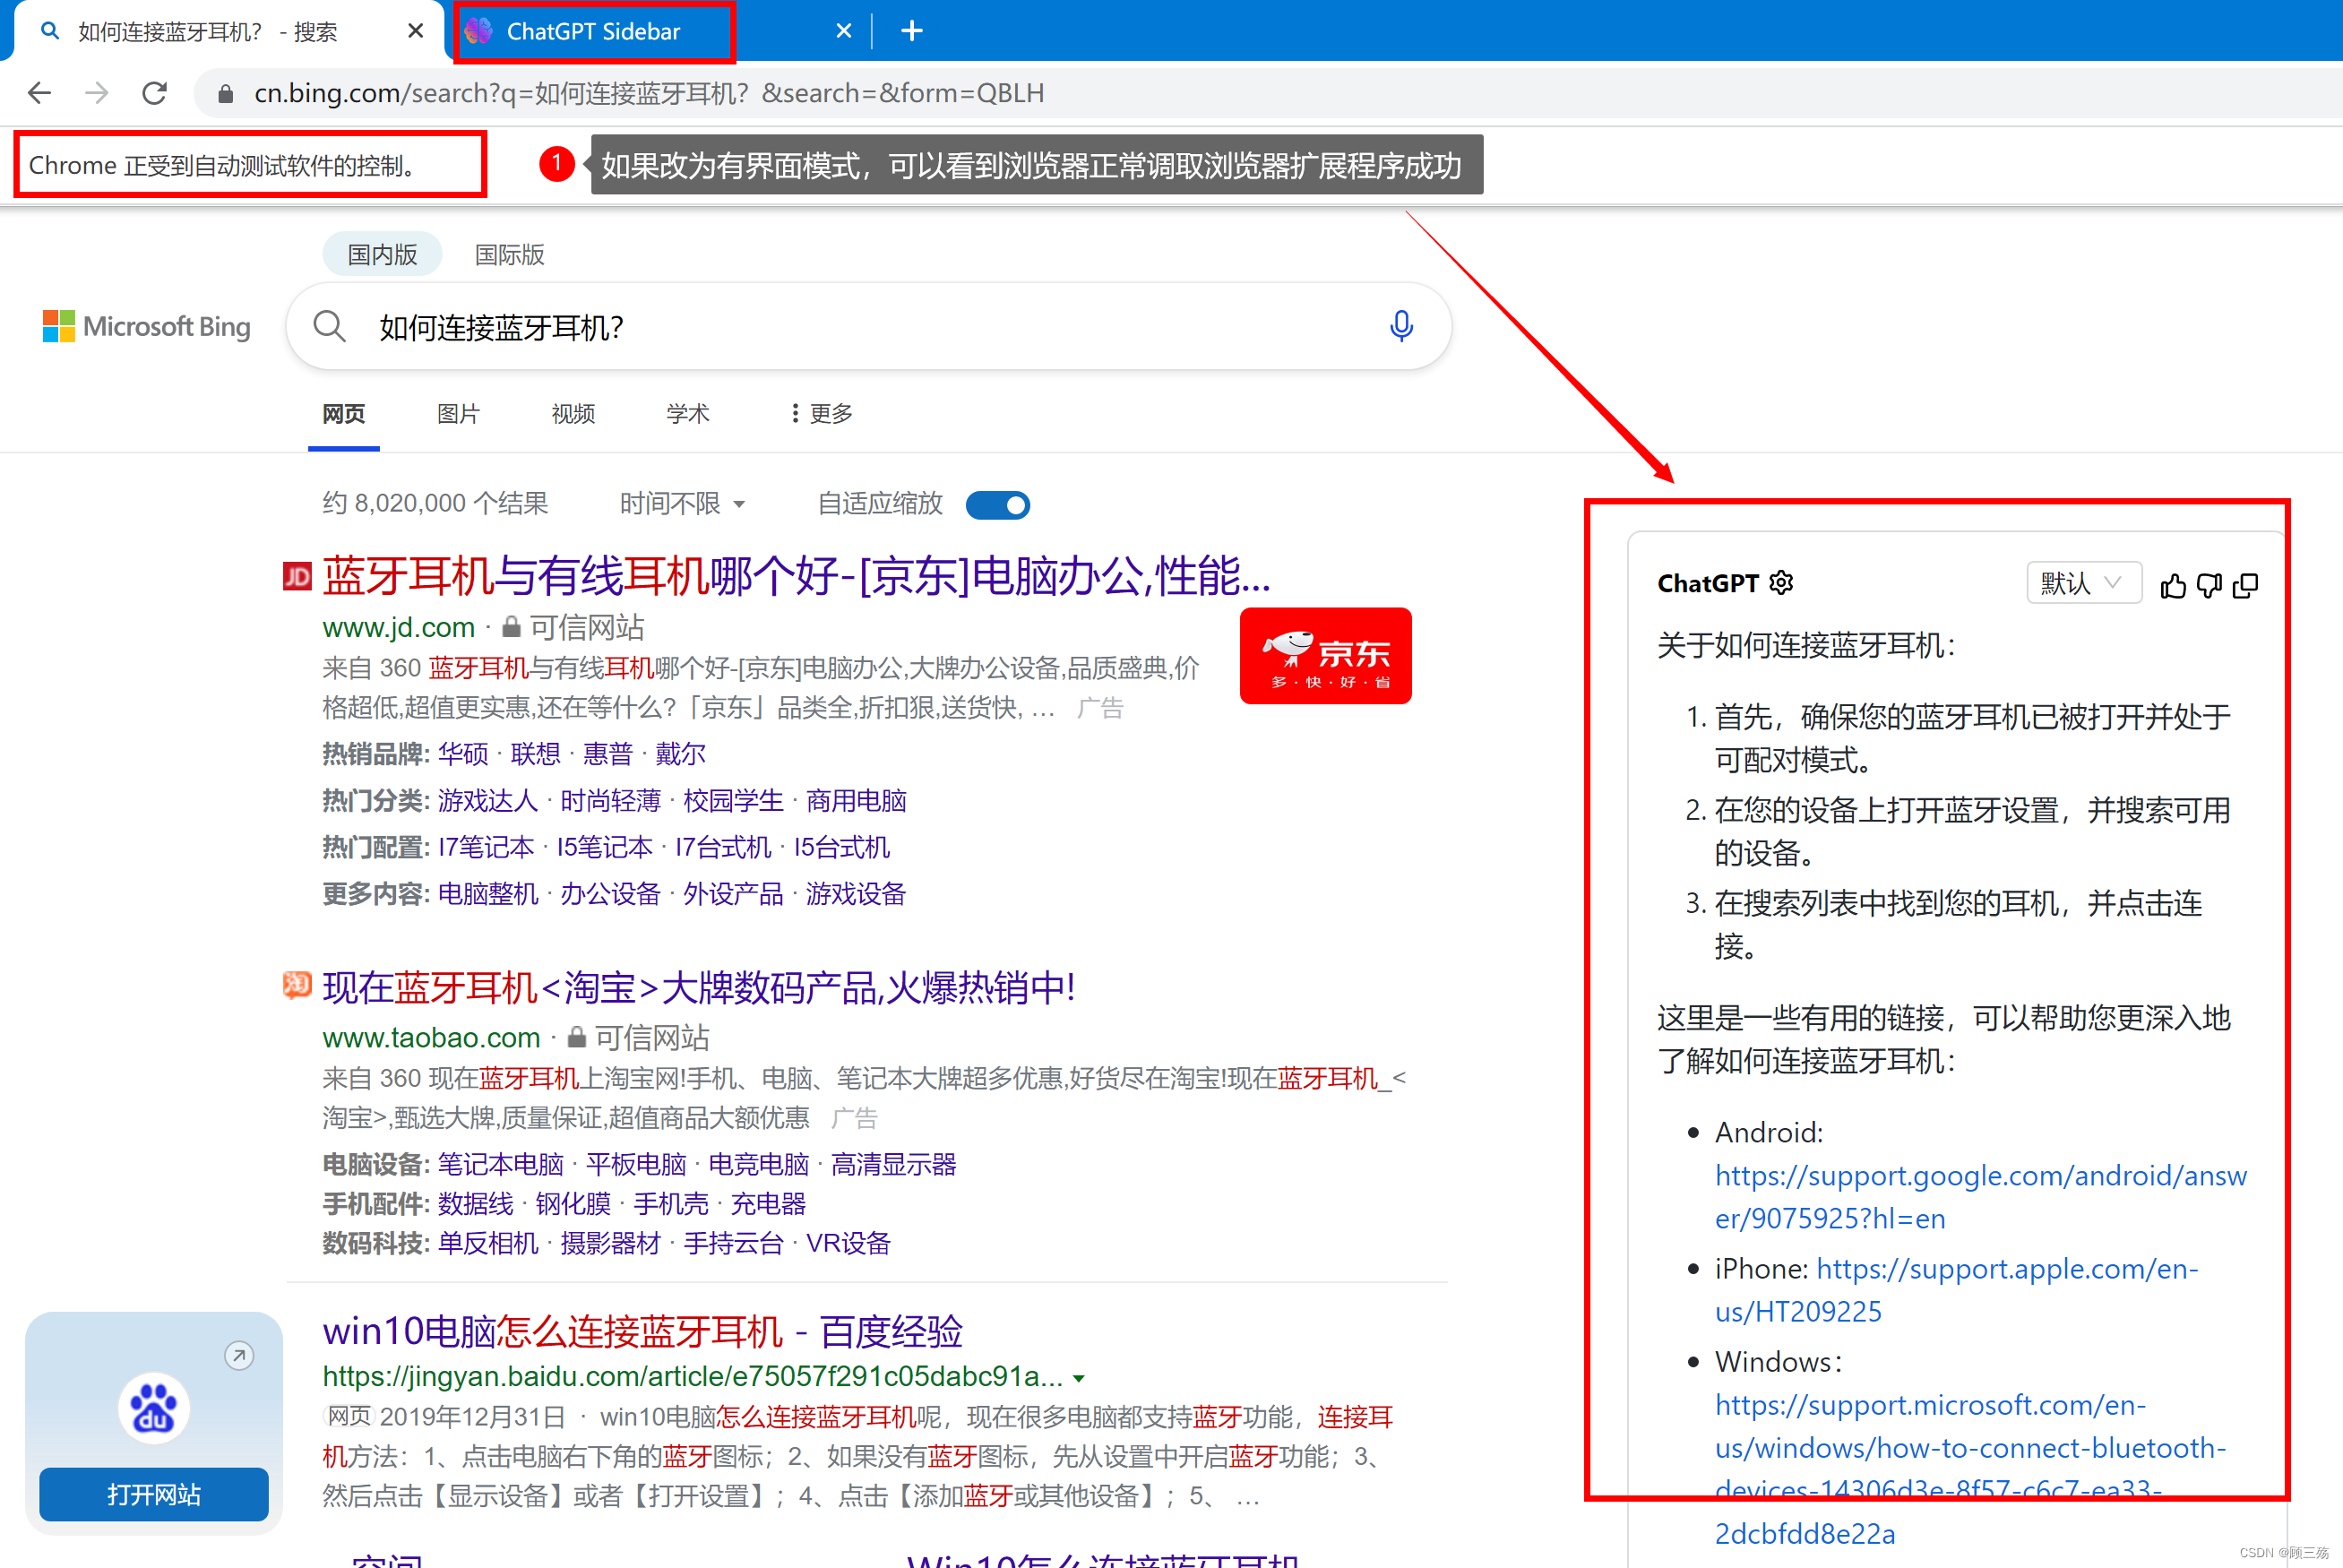Toggle the 自适应缩放 switch

998,504
